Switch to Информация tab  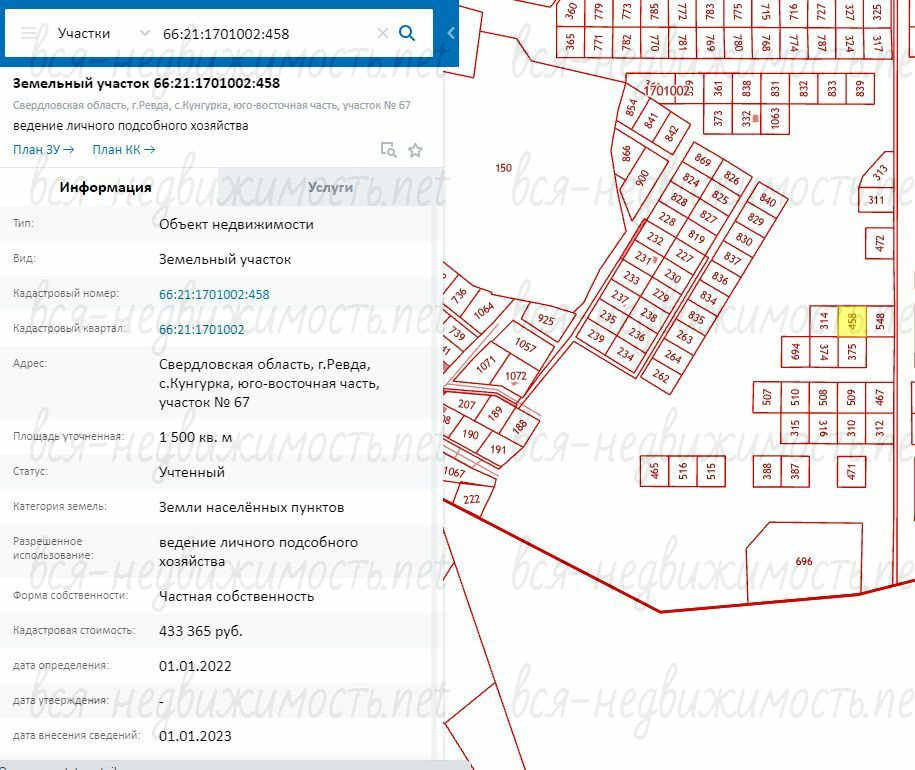105,187
